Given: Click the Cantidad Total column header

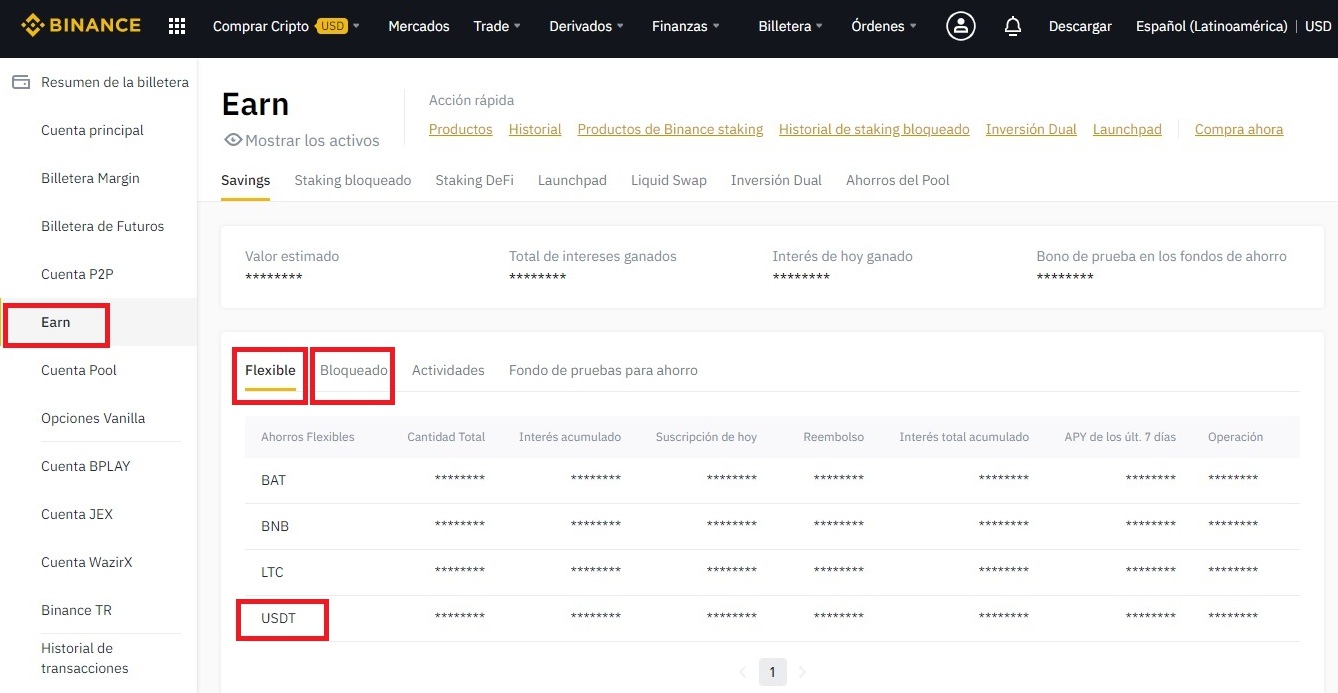Looking at the screenshot, I should coord(446,437).
